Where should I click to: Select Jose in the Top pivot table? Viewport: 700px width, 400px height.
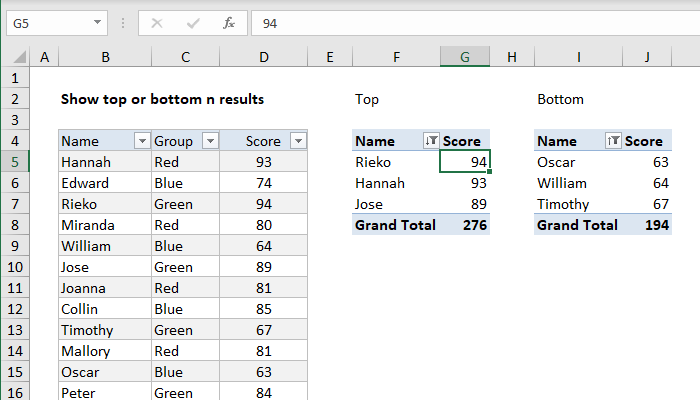[396, 204]
